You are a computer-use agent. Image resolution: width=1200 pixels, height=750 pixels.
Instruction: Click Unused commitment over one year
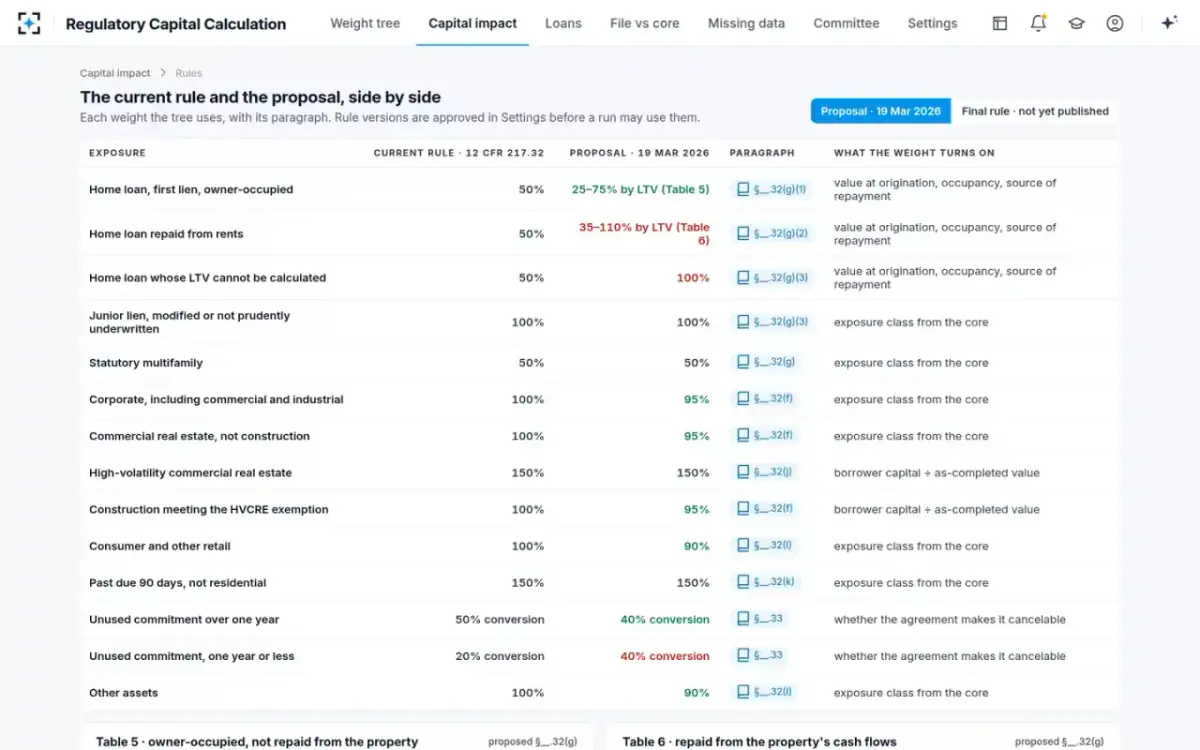pos(184,619)
